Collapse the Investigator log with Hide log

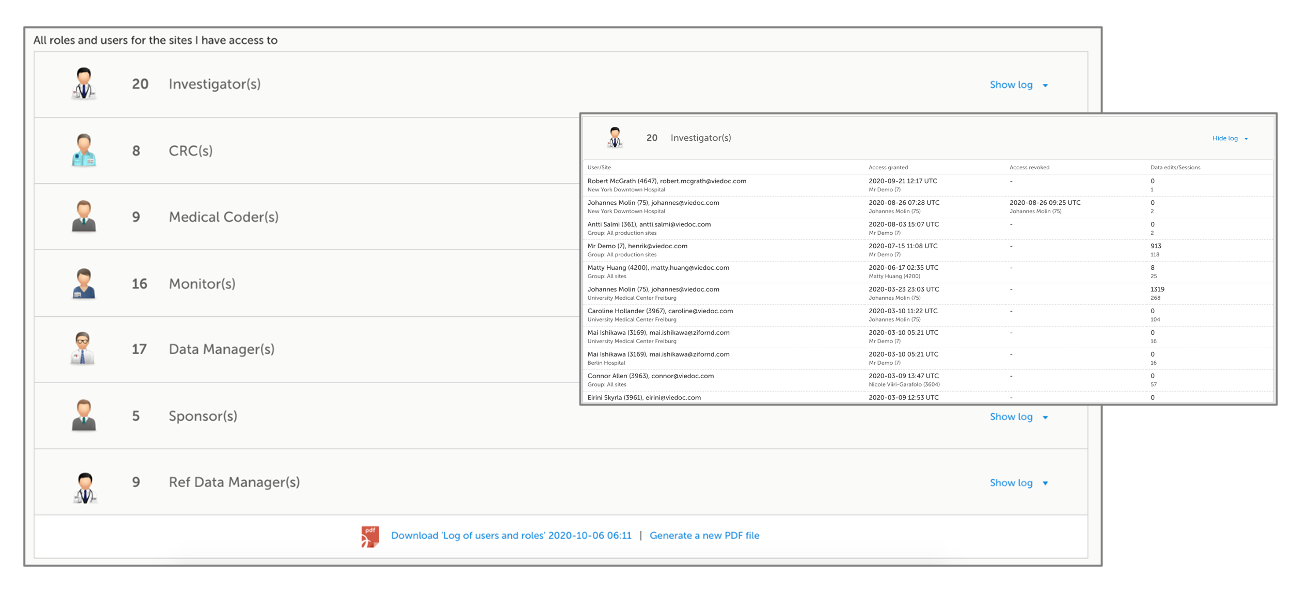point(1229,139)
